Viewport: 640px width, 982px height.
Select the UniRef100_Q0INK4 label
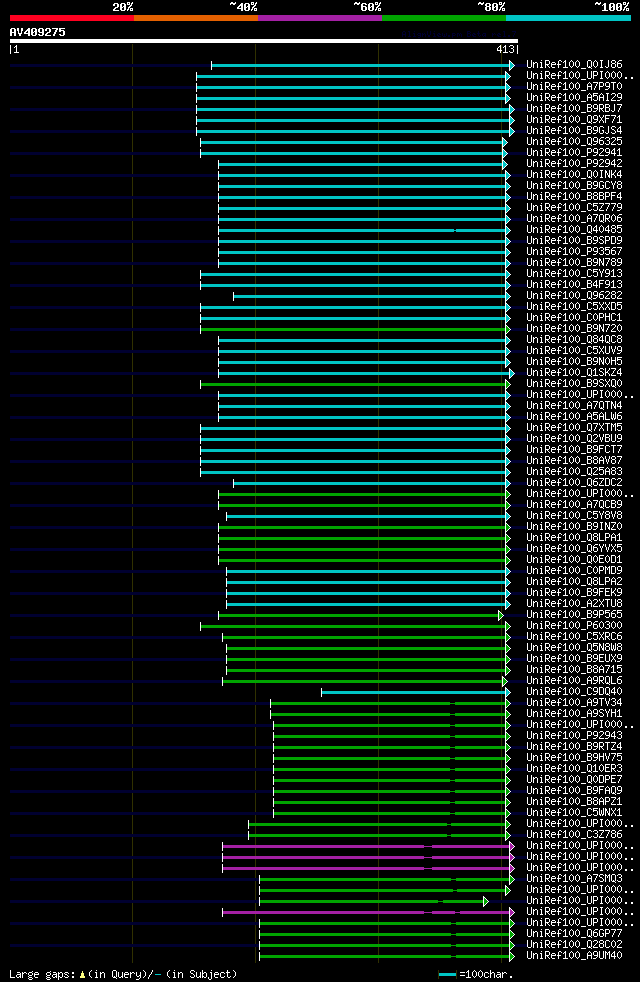click(574, 175)
